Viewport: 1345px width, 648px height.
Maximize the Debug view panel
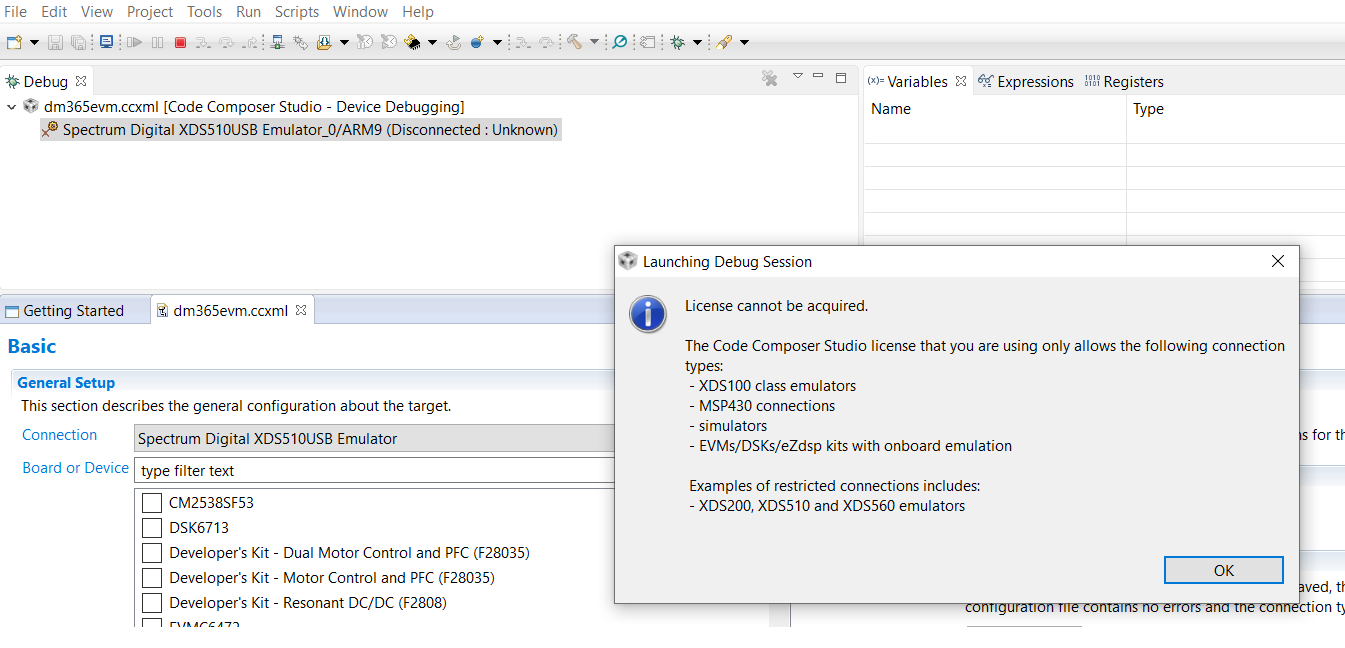coord(841,77)
